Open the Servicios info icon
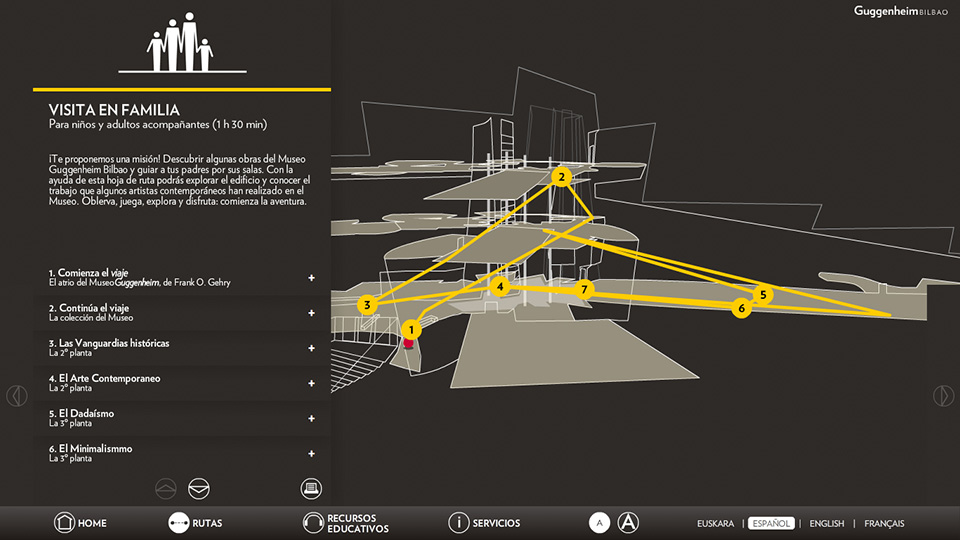 (x=458, y=523)
